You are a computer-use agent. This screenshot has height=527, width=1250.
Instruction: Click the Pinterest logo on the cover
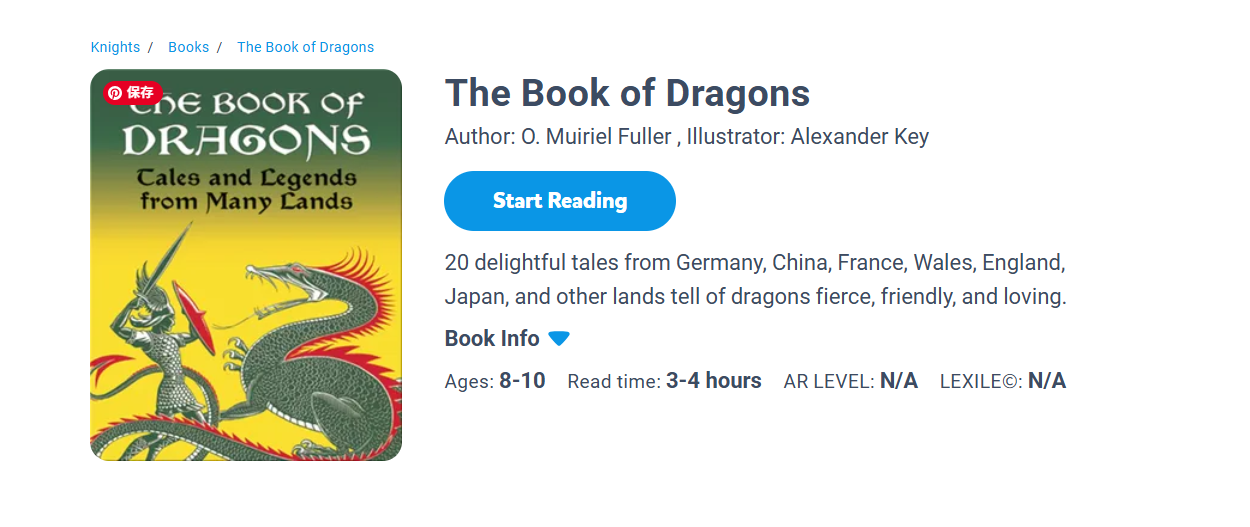[115, 93]
